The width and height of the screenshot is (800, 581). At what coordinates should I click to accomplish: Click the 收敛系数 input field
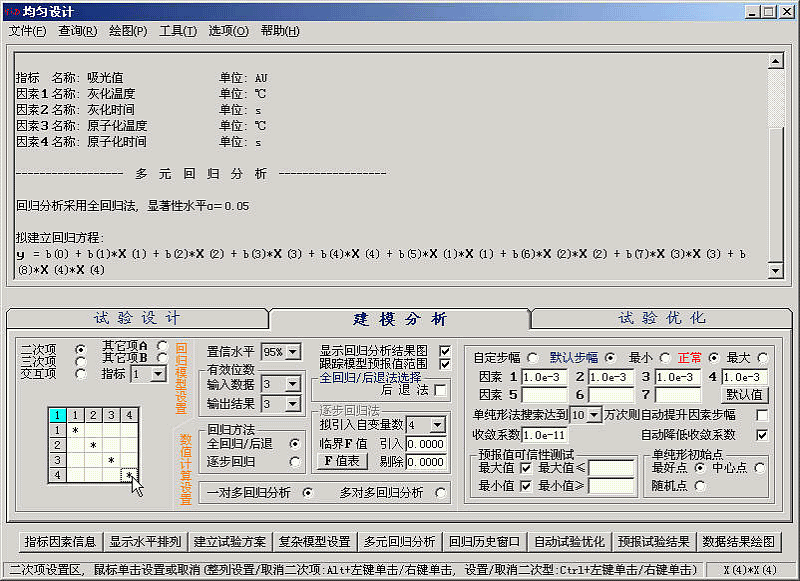coord(557,435)
